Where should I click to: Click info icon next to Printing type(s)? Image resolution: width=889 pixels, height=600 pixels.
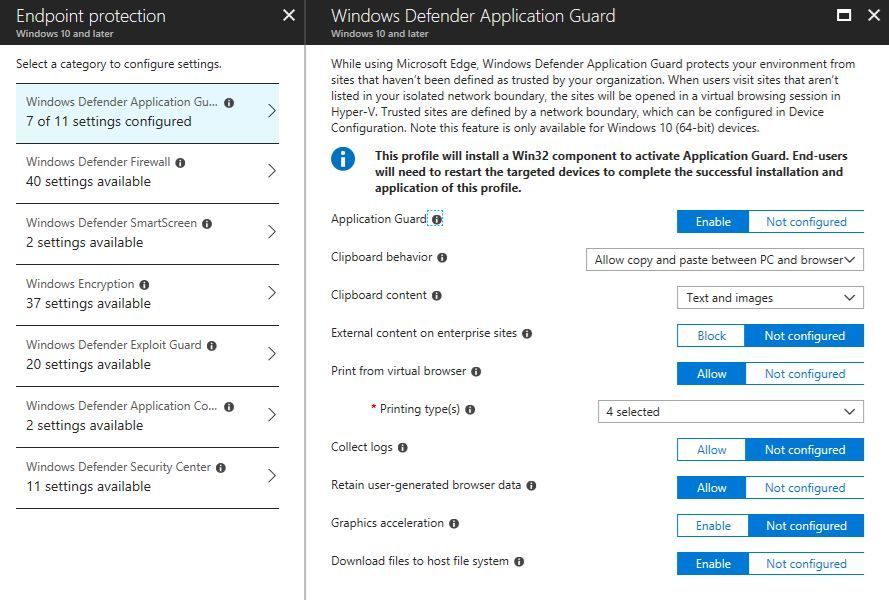click(470, 409)
